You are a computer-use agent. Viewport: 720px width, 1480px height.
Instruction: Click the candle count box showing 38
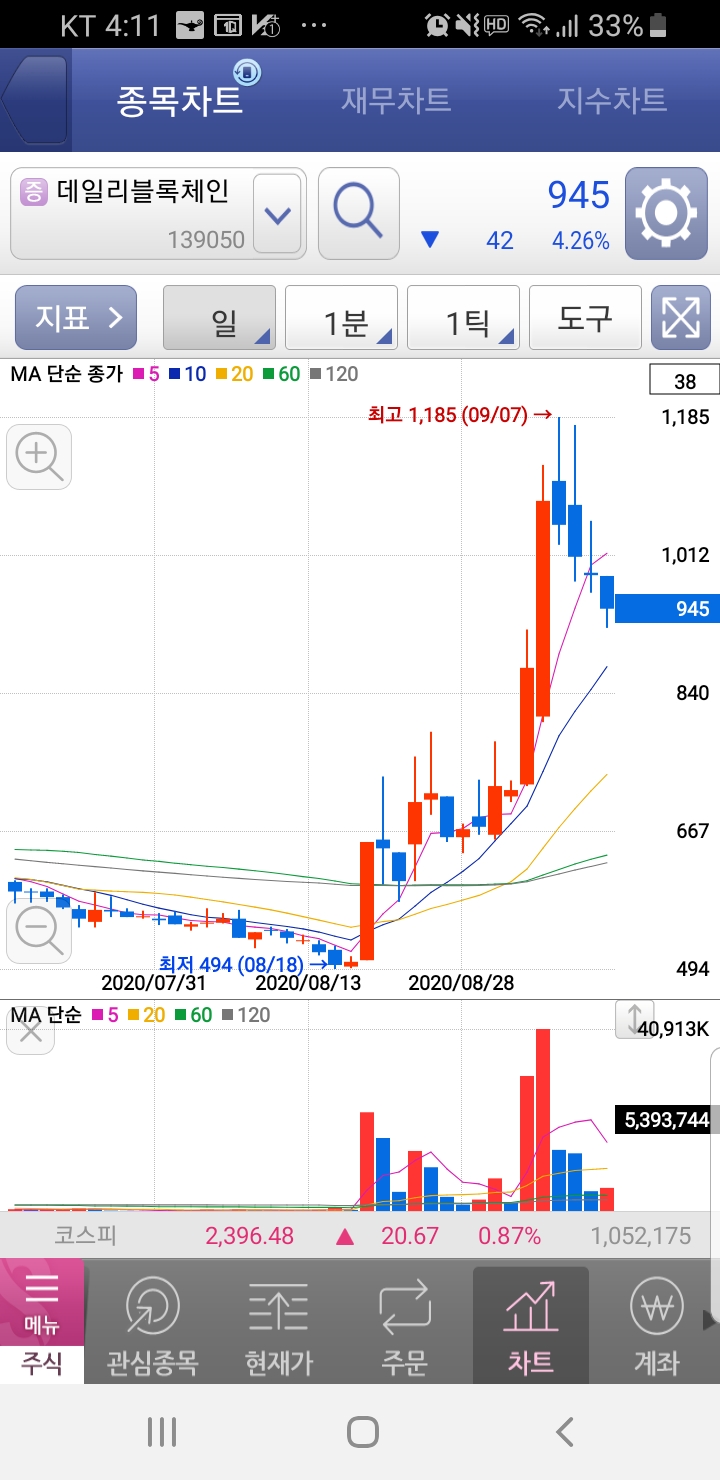click(685, 381)
